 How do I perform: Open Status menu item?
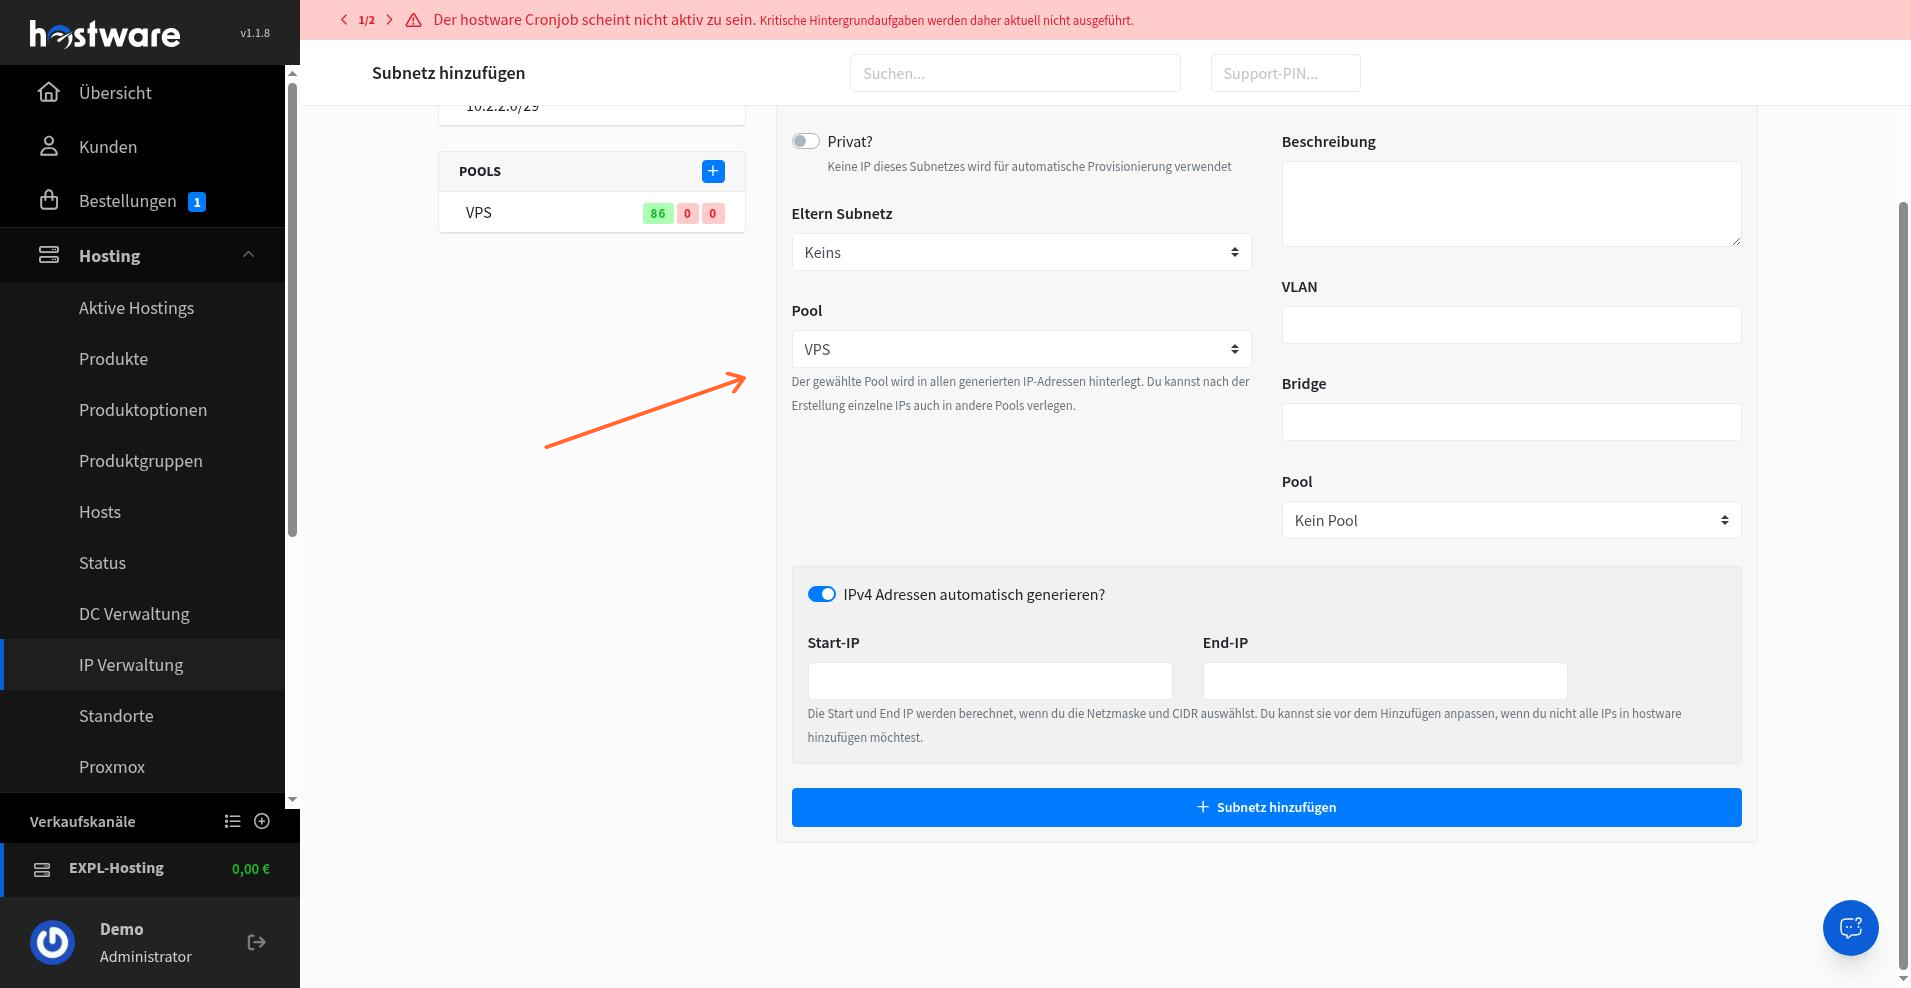(x=102, y=563)
